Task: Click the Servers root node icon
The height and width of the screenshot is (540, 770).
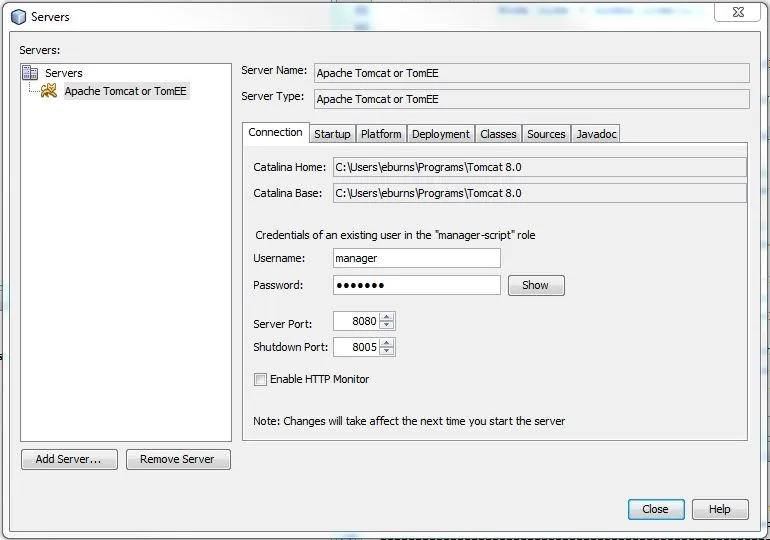Action: click(30, 73)
